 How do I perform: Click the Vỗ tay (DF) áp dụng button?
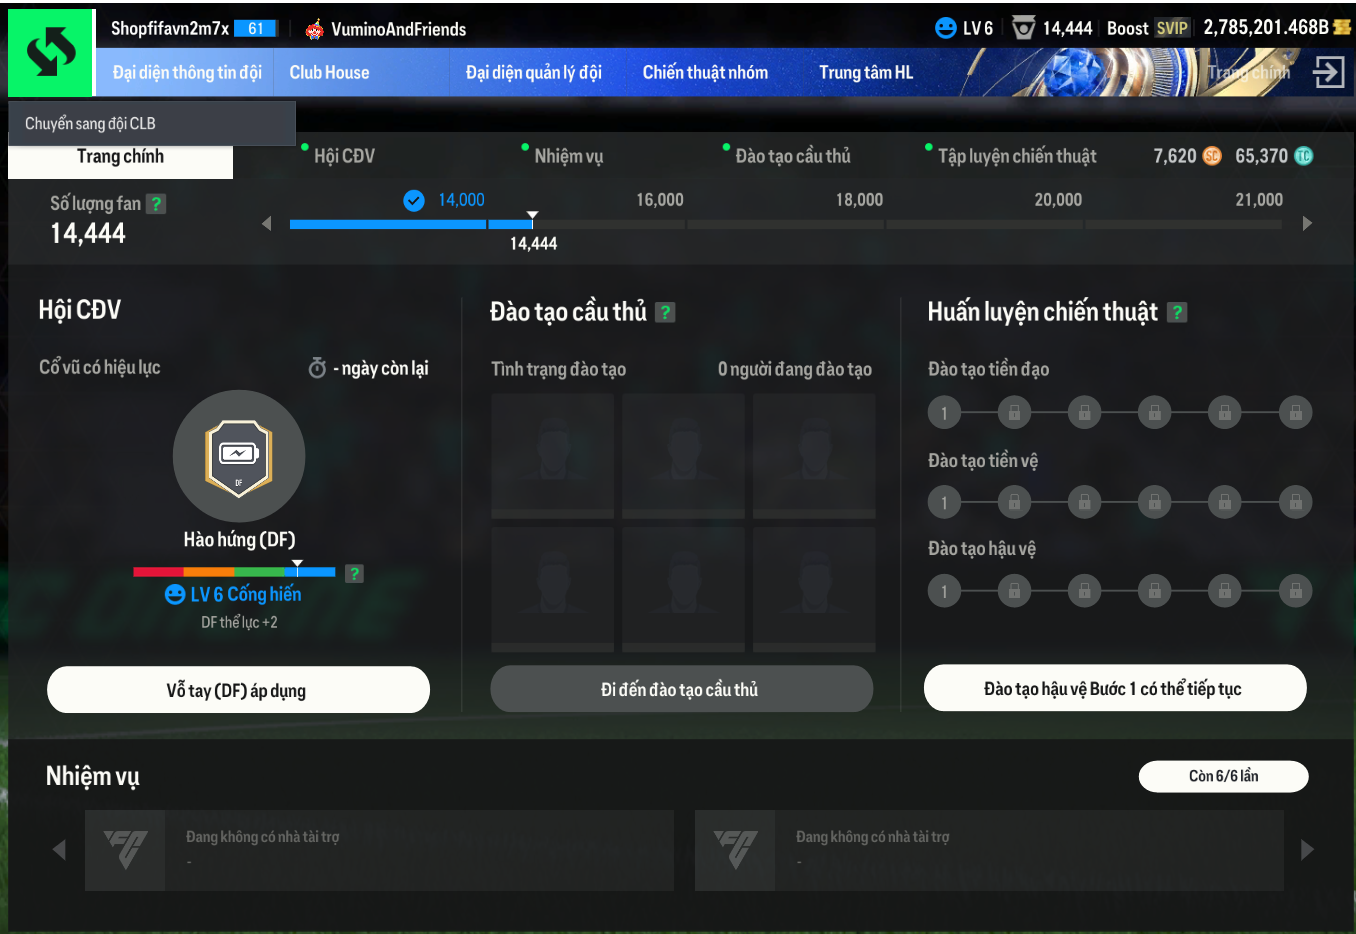[x=238, y=690]
